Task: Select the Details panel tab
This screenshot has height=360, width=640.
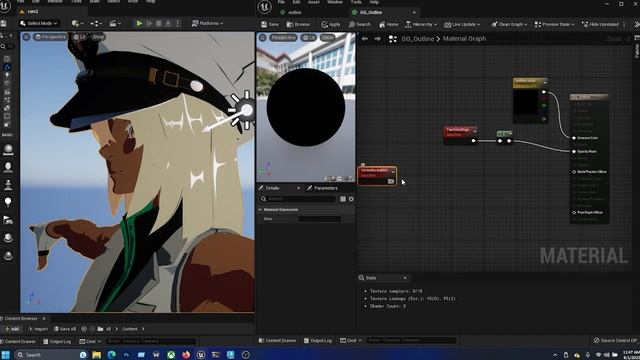Action: click(x=272, y=188)
